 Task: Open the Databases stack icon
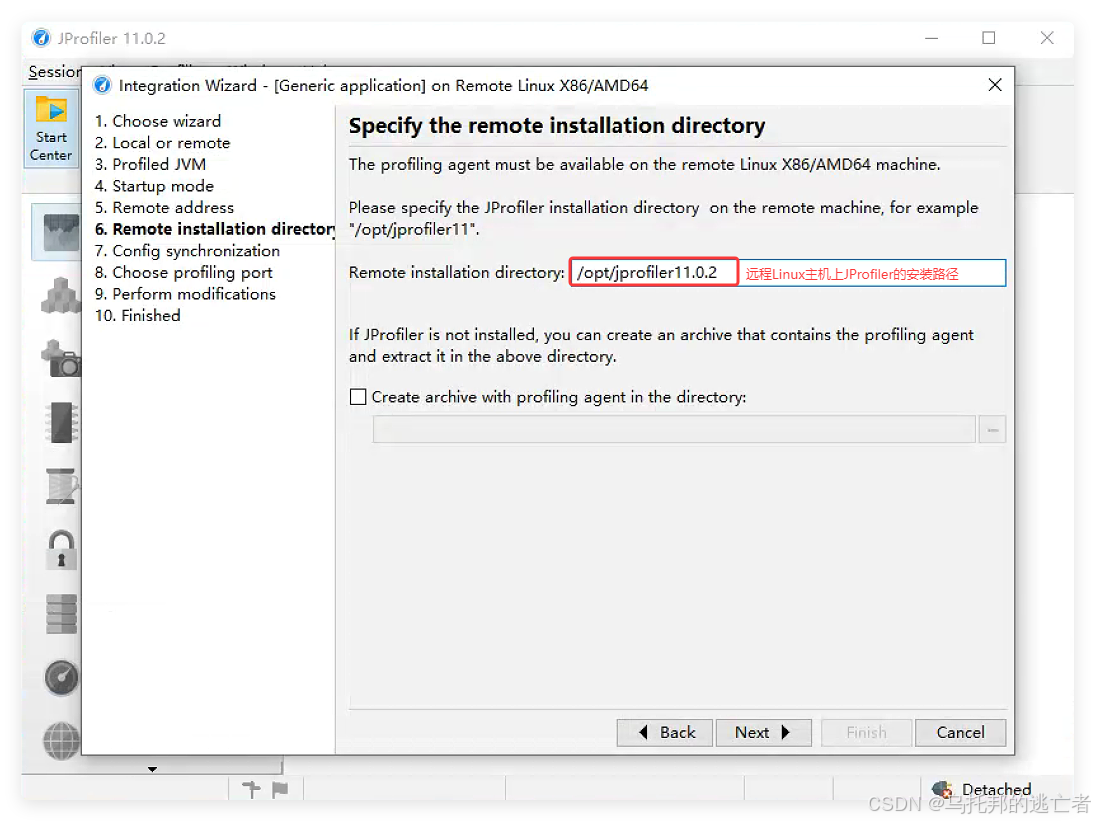[61, 614]
